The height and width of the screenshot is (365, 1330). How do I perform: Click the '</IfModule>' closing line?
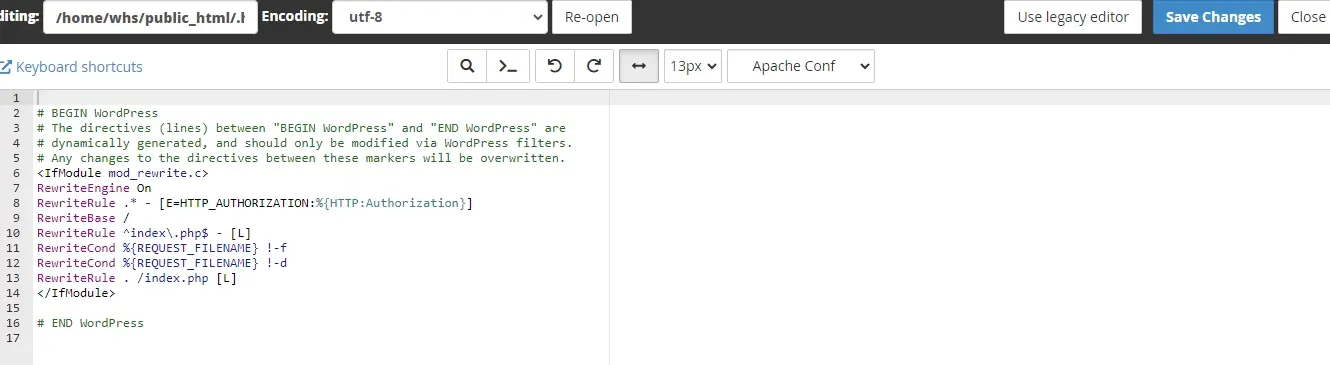[x=76, y=293]
